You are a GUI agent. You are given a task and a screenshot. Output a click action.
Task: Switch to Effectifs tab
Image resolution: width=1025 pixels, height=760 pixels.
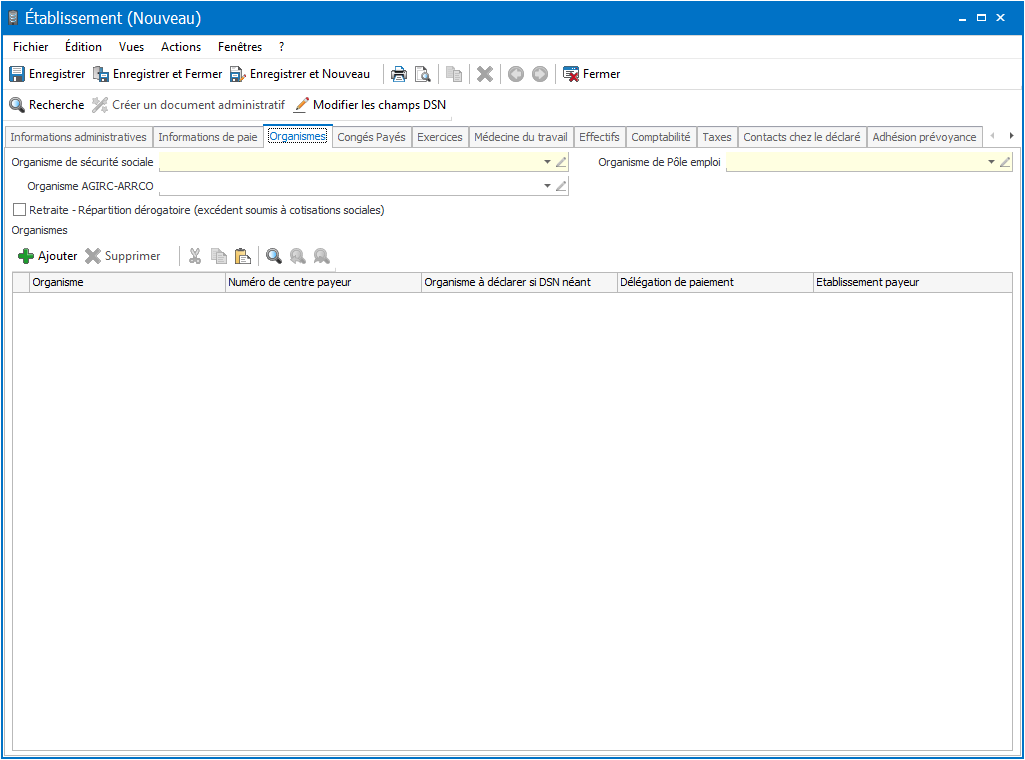[x=599, y=137]
